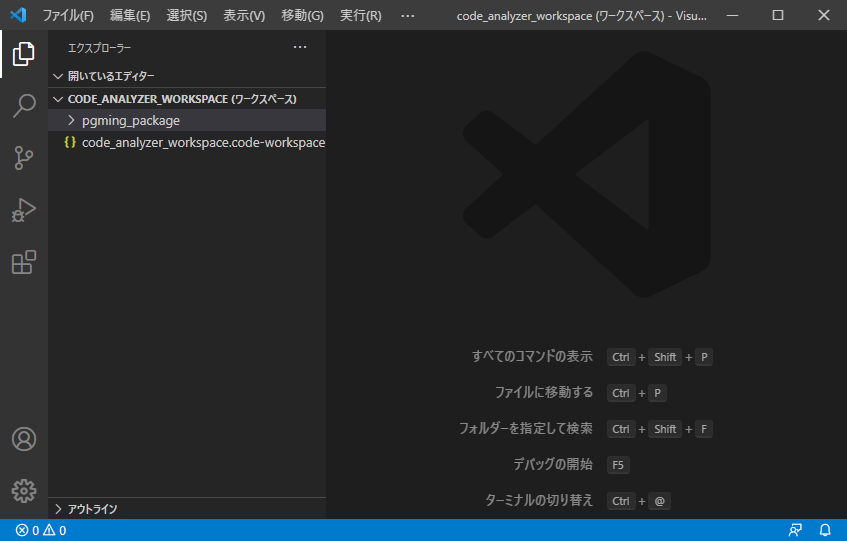847x541 pixels.
Task: Open the 表示(V) menu
Action: tap(244, 15)
